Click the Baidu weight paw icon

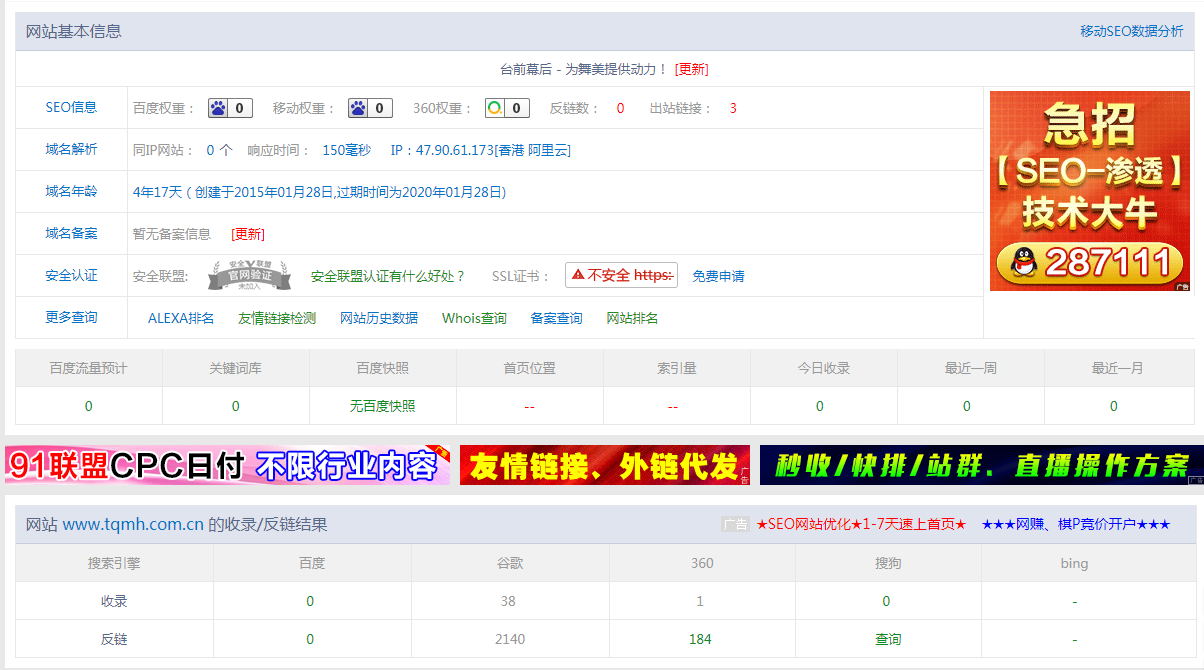coord(219,108)
